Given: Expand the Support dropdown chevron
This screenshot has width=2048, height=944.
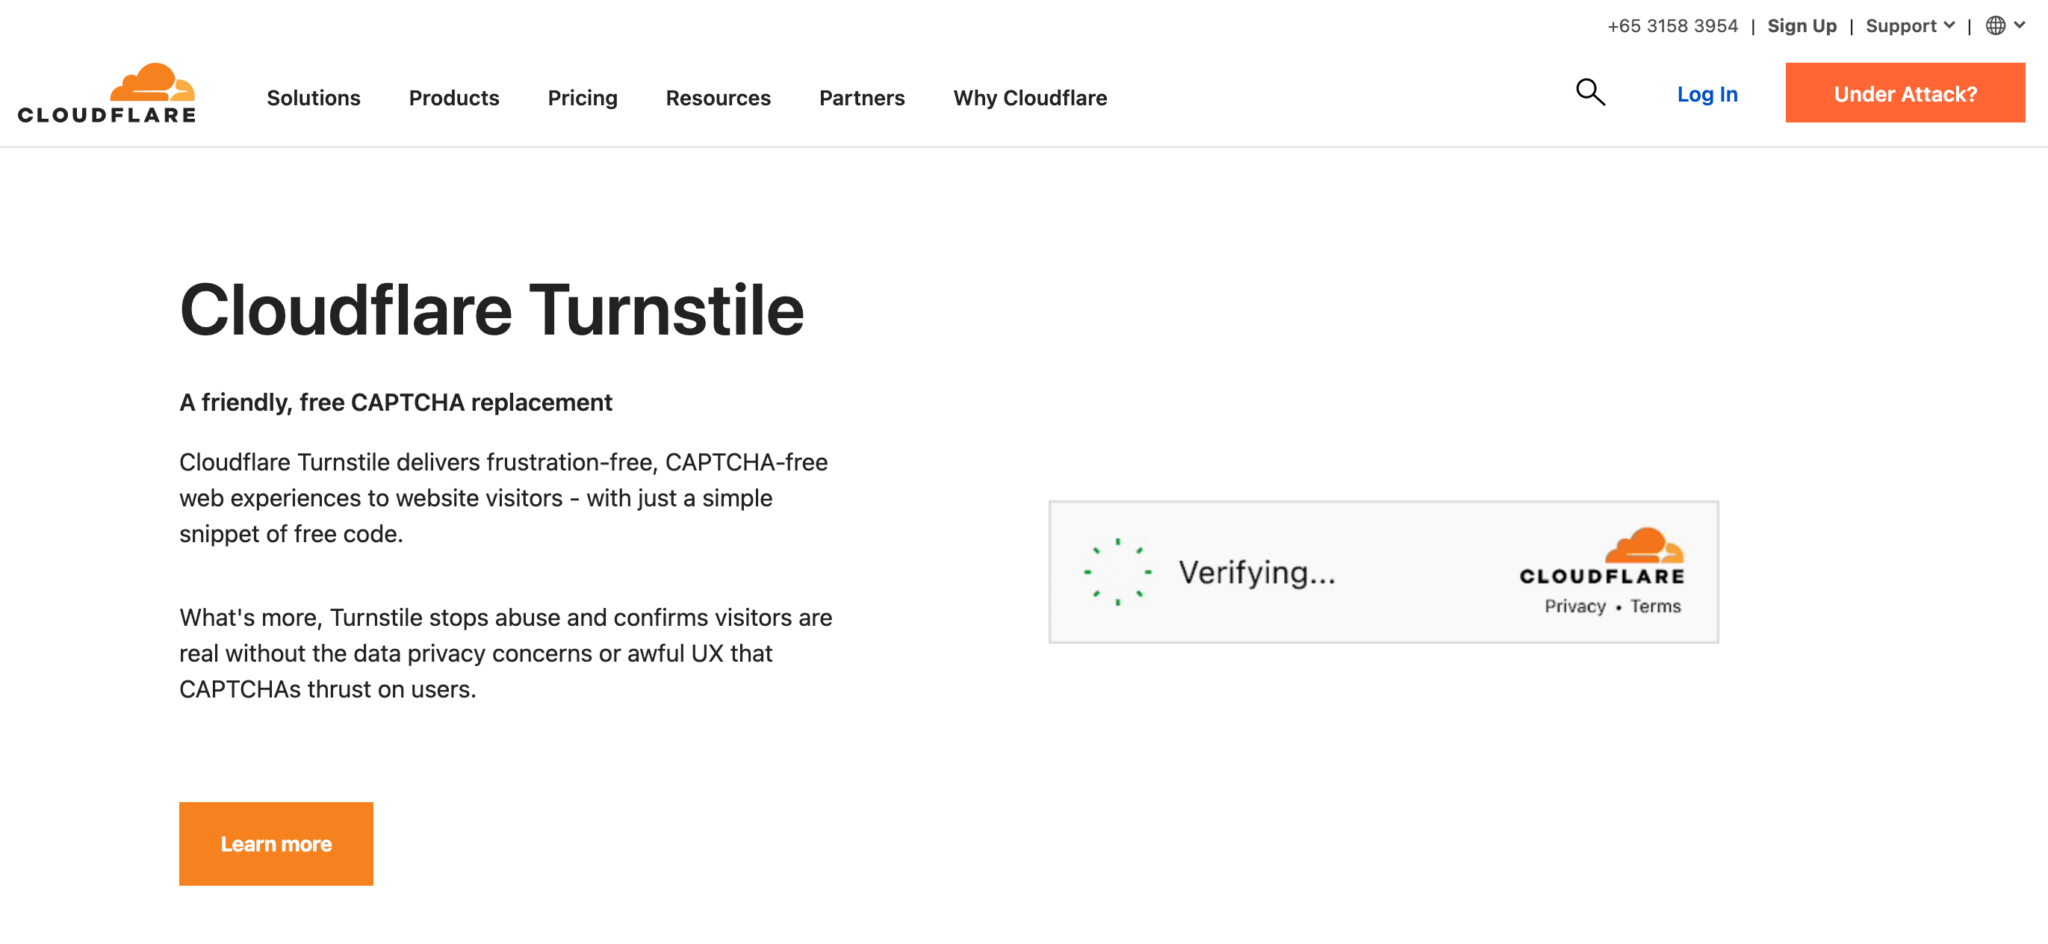Looking at the screenshot, I should coord(1952,25).
